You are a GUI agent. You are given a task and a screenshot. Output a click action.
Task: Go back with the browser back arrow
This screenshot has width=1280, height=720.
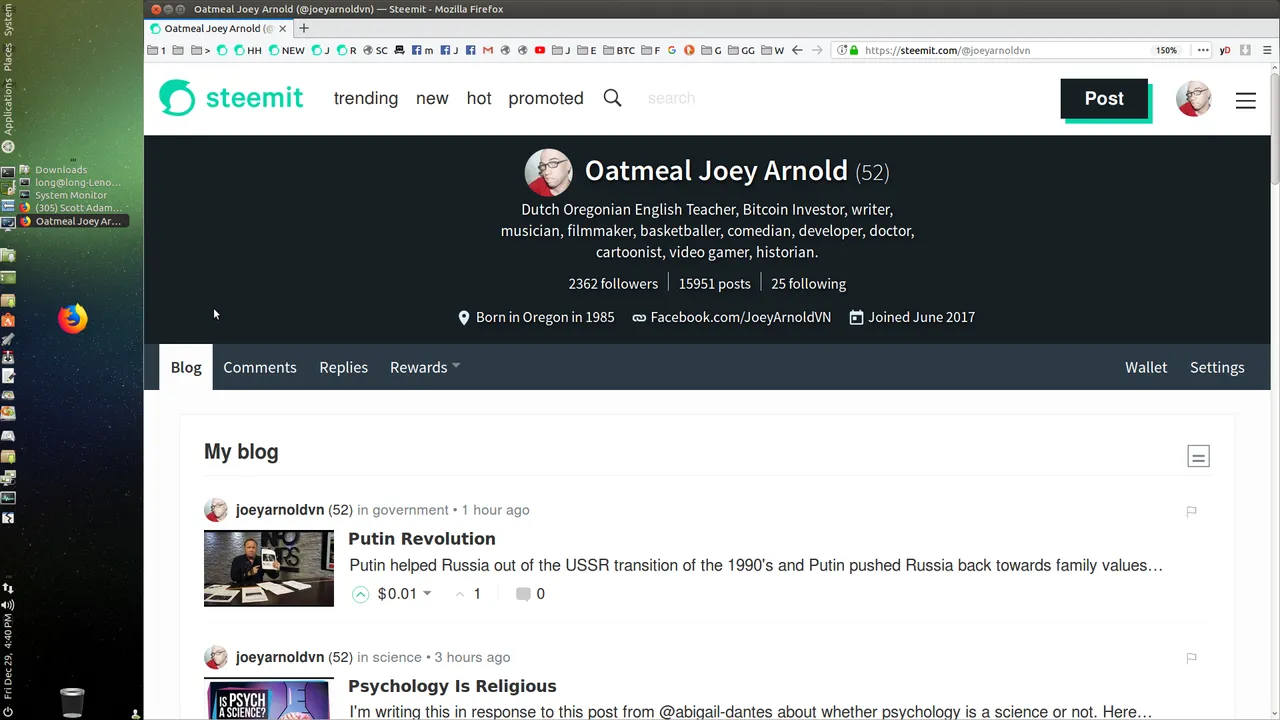pyautogui.click(x=797, y=50)
